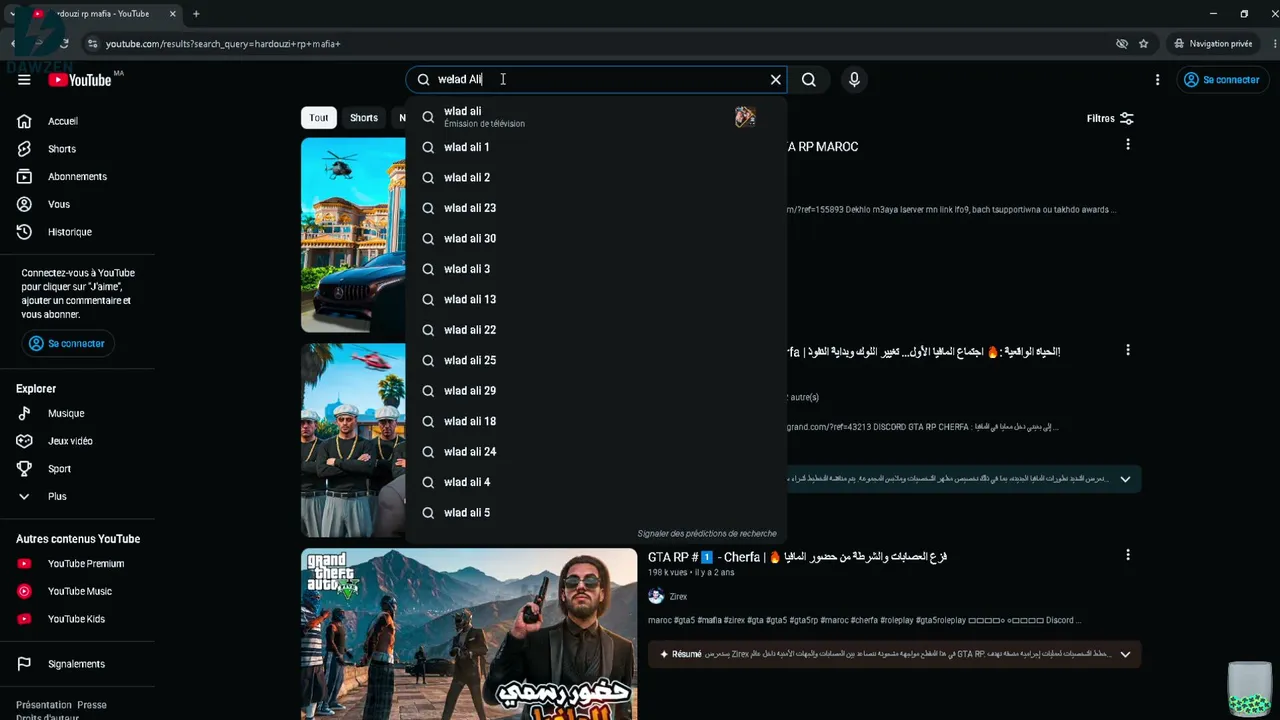
Task: Select the Shorts filter chip
Action: (x=364, y=118)
